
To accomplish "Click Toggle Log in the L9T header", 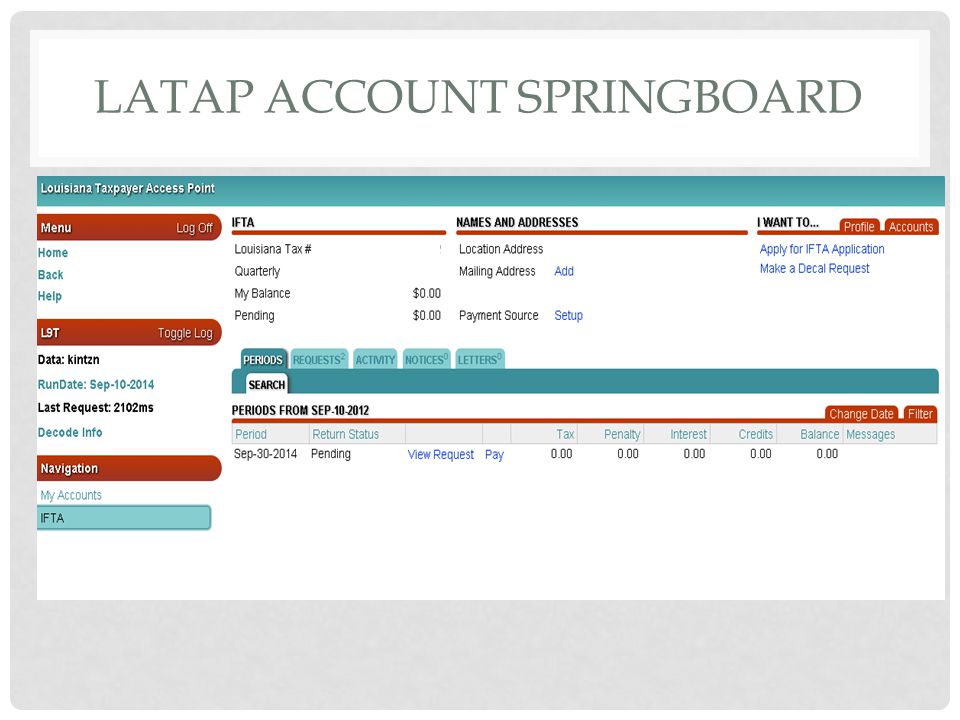I will [185, 333].
